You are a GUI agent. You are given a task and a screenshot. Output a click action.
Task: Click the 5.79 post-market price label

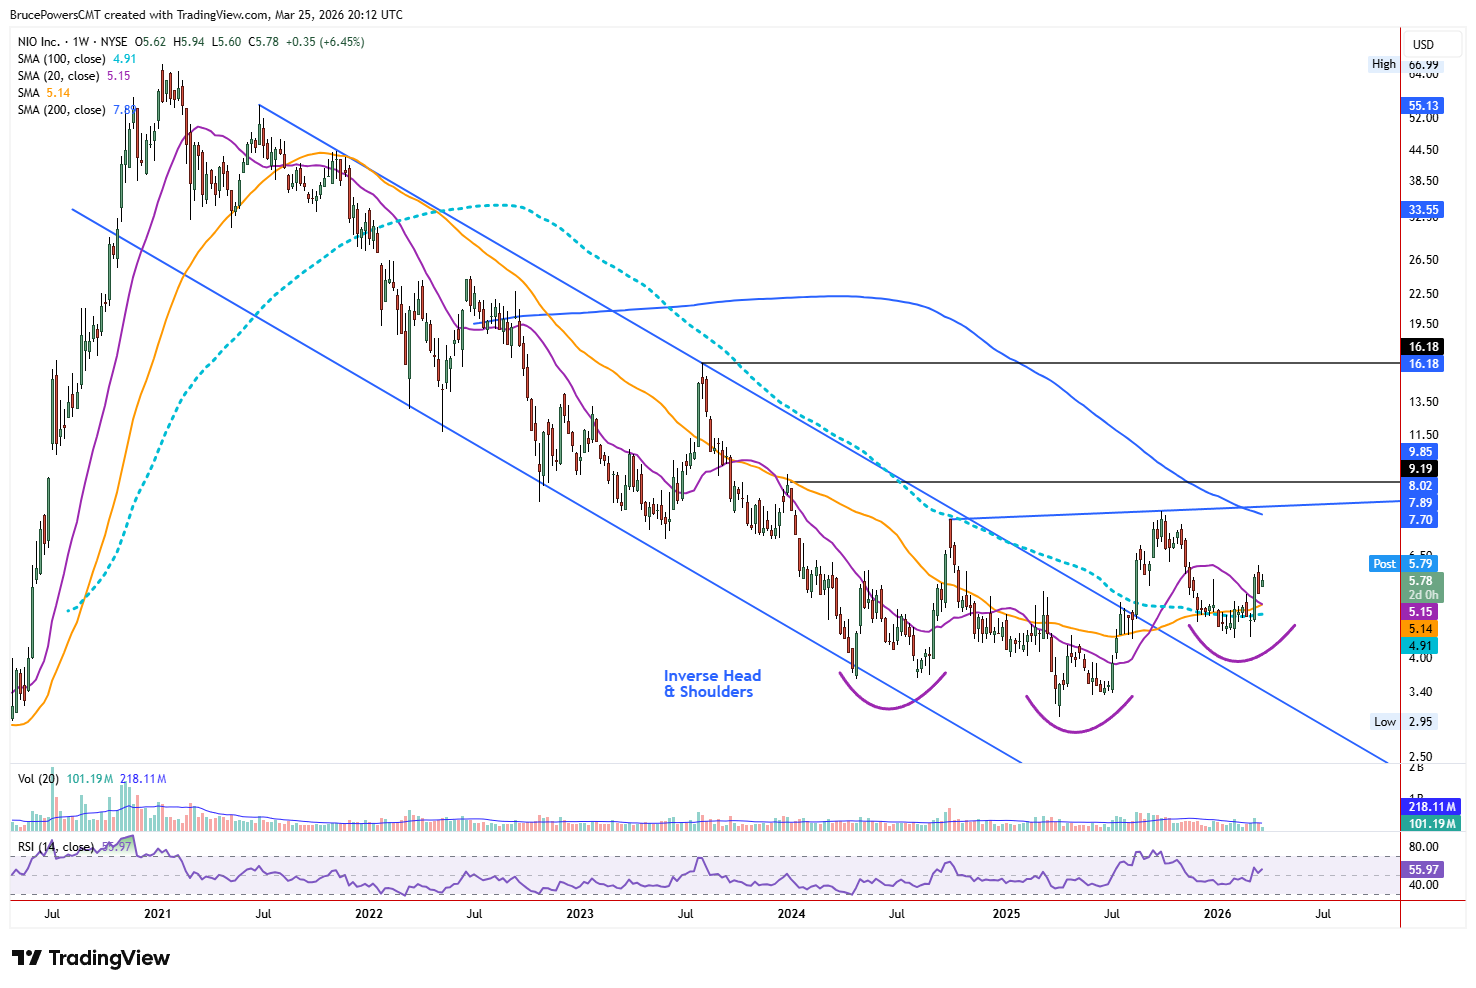[x=1420, y=564]
